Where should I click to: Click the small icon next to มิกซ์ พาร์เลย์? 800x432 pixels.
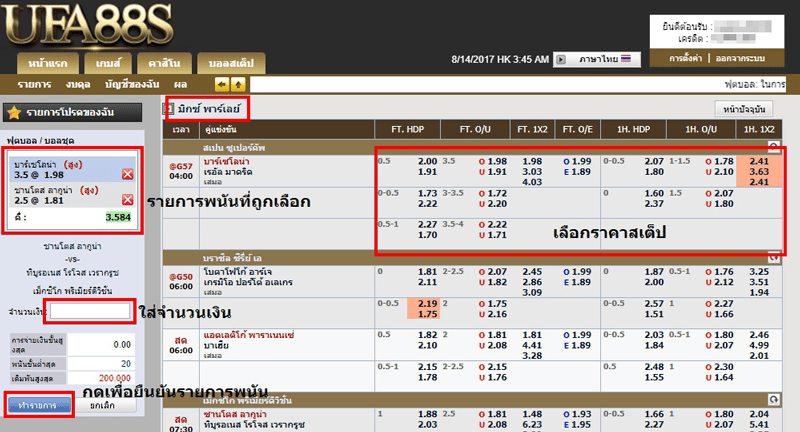click(170, 108)
